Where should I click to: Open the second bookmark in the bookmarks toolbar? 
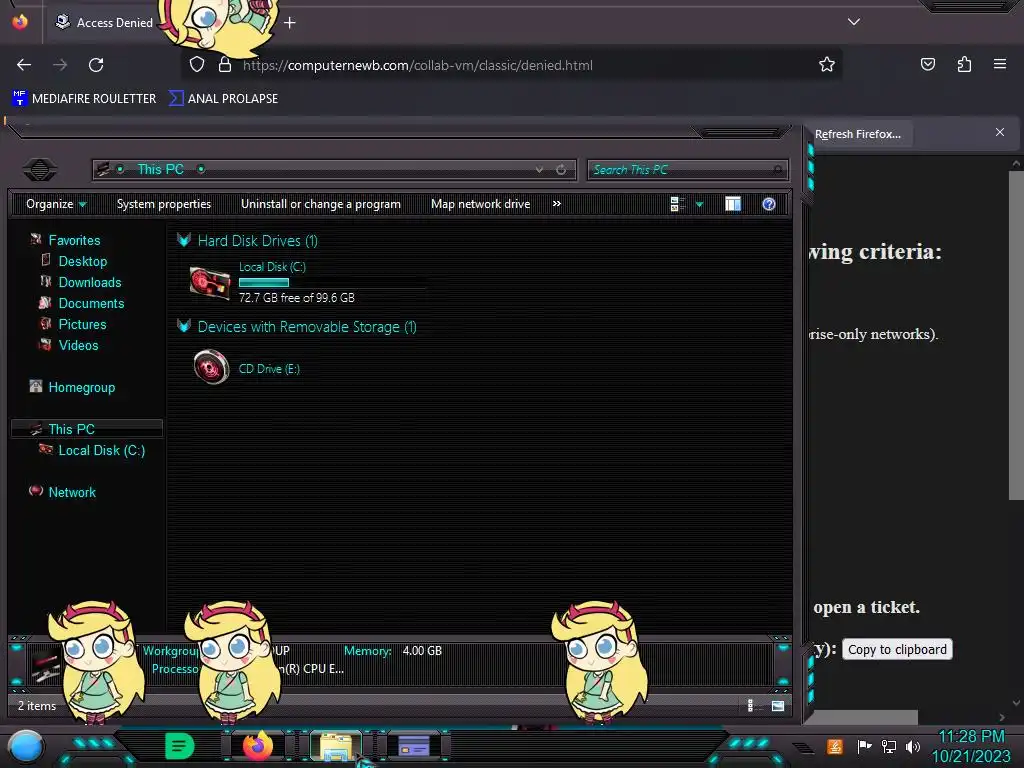pyautogui.click(x=223, y=99)
